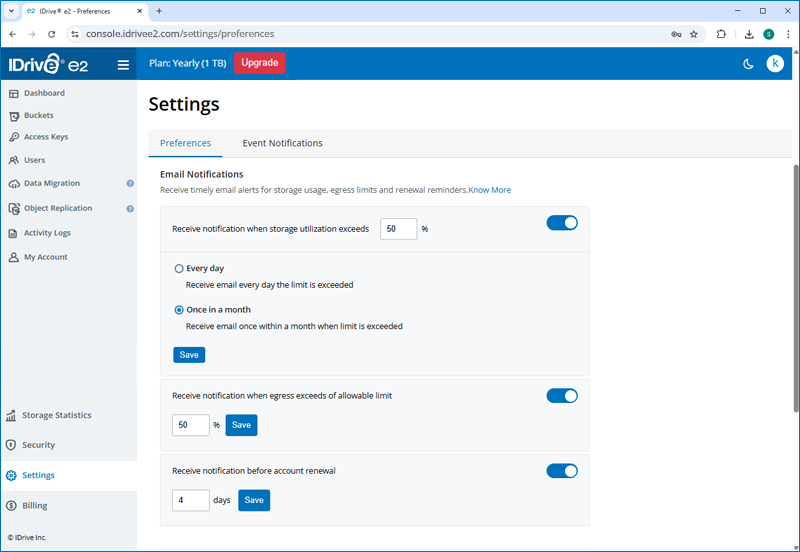Click the Object Replication help icon

(x=130, y=209)
